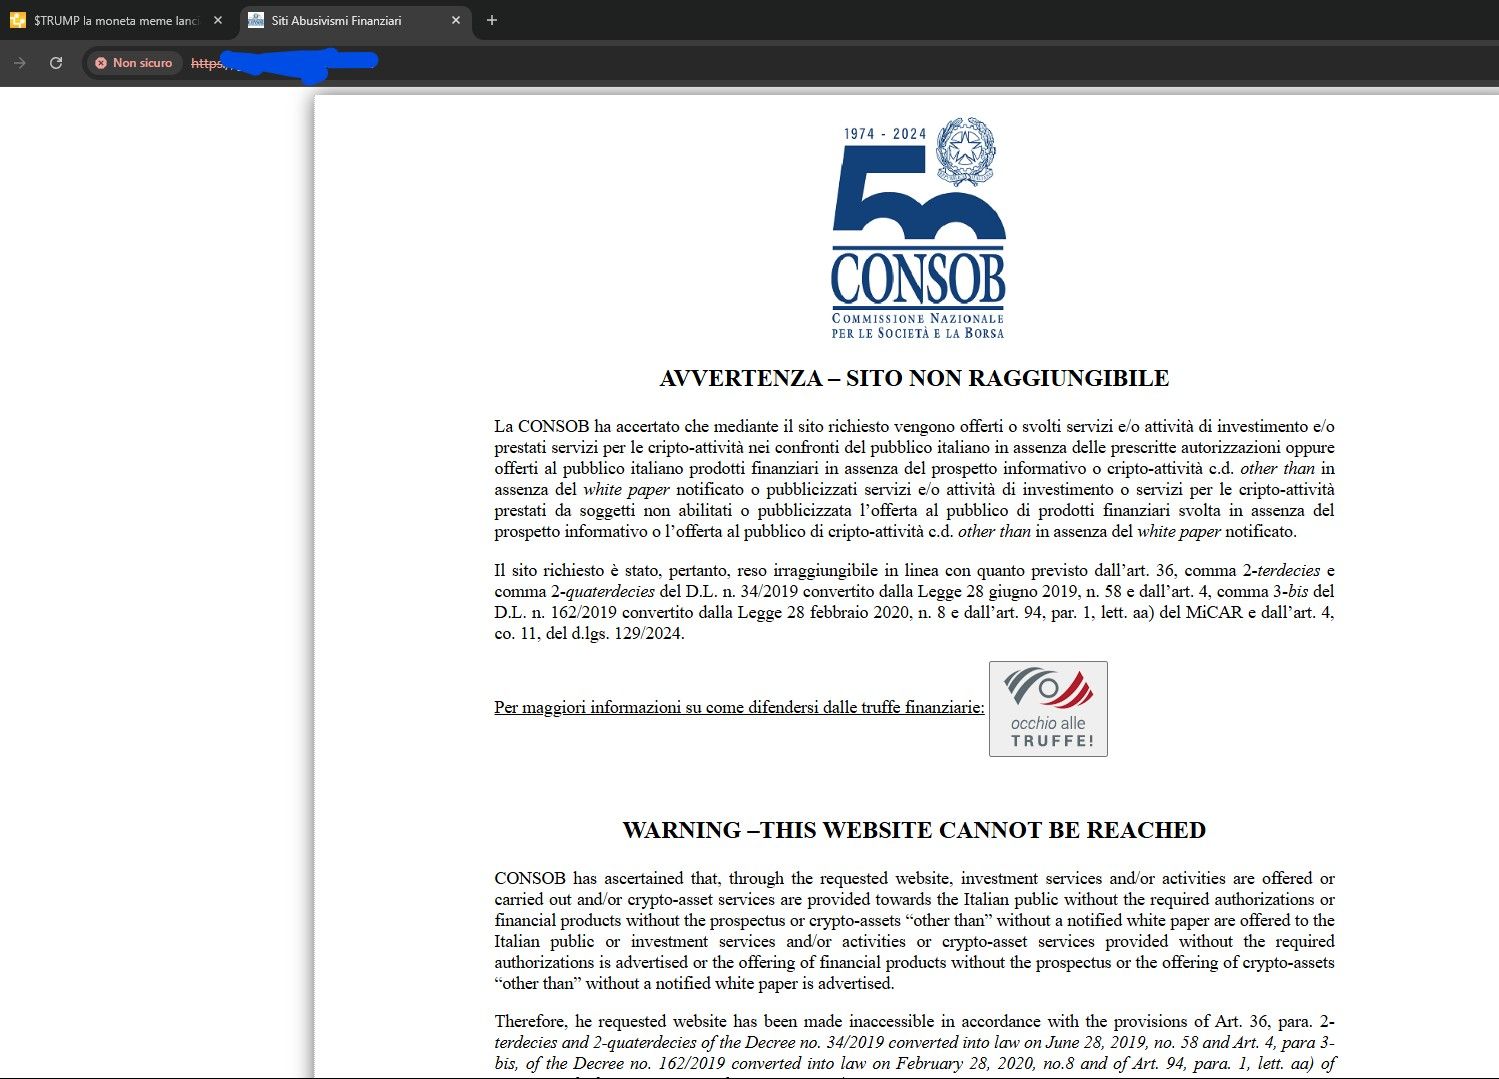Click the paragraph starting 'Il sito richiesto è stato'
The width and height of the screenshot is (1499, 1079).
coord(914,601)
